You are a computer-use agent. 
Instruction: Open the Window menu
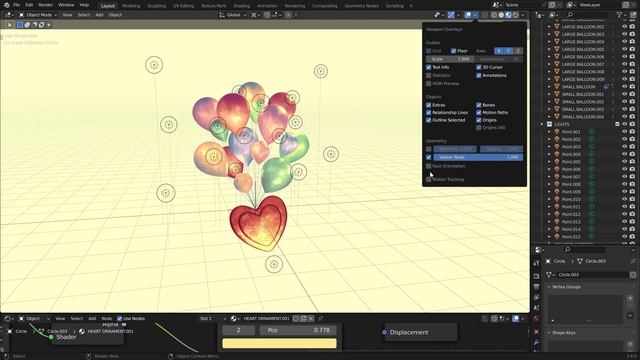coord(66,5)
